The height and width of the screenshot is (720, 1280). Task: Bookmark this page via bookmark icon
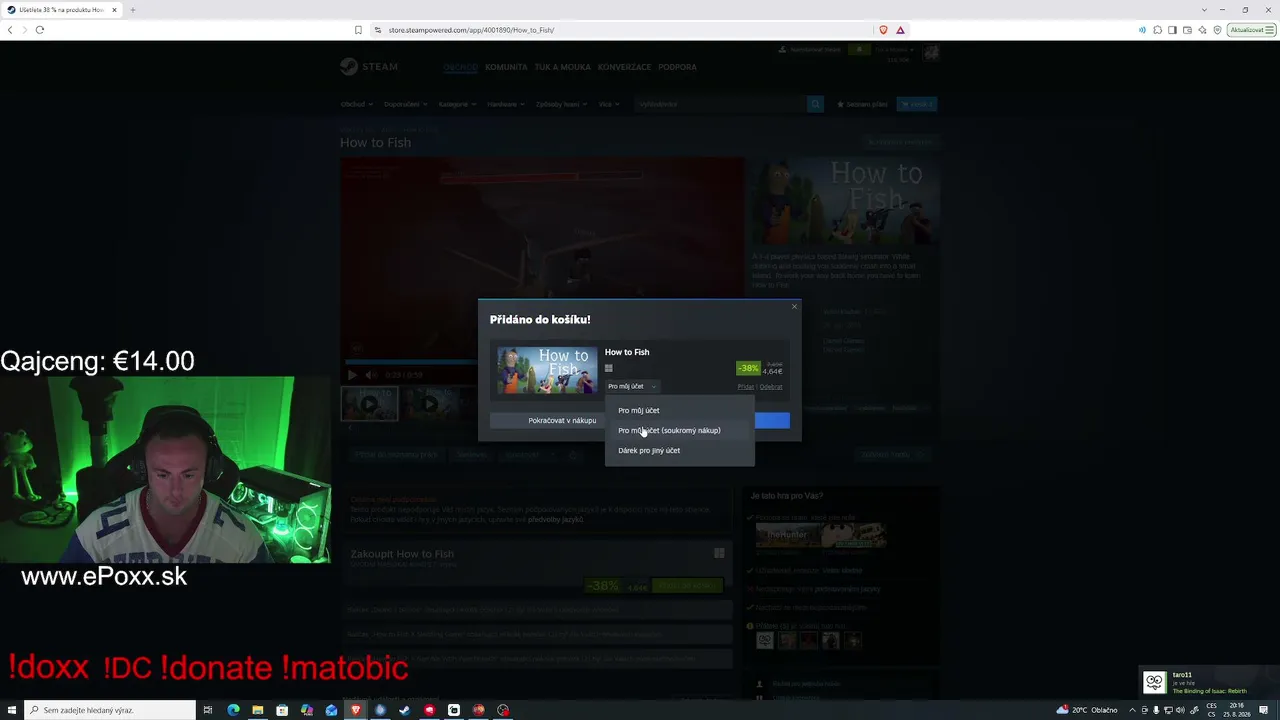tap(358, 30)
